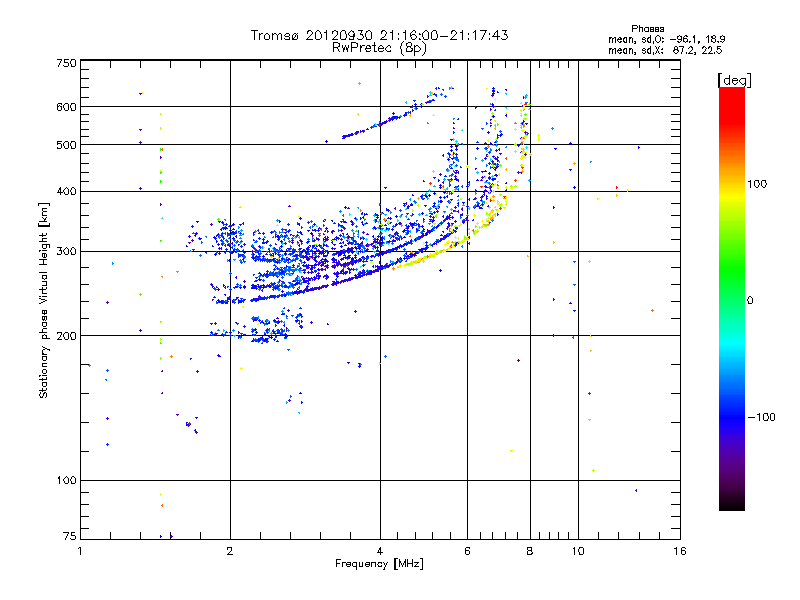Click the x-axis tick label '4'
800x600 pixels.
point(380,551)
